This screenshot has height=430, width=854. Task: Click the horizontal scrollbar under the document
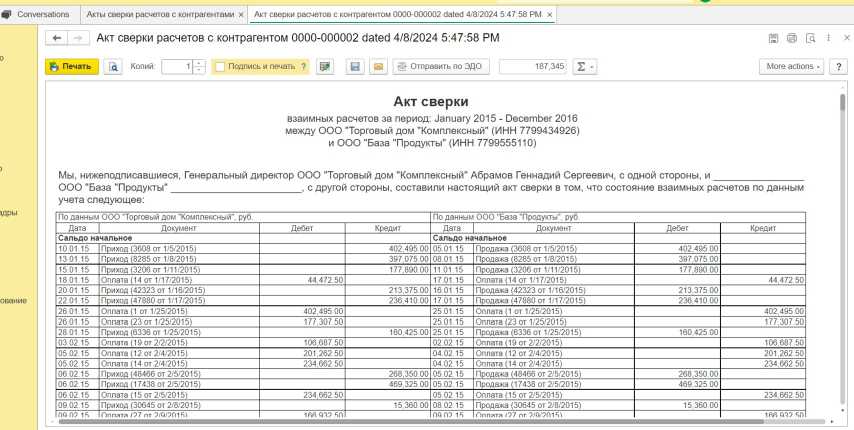411,421
